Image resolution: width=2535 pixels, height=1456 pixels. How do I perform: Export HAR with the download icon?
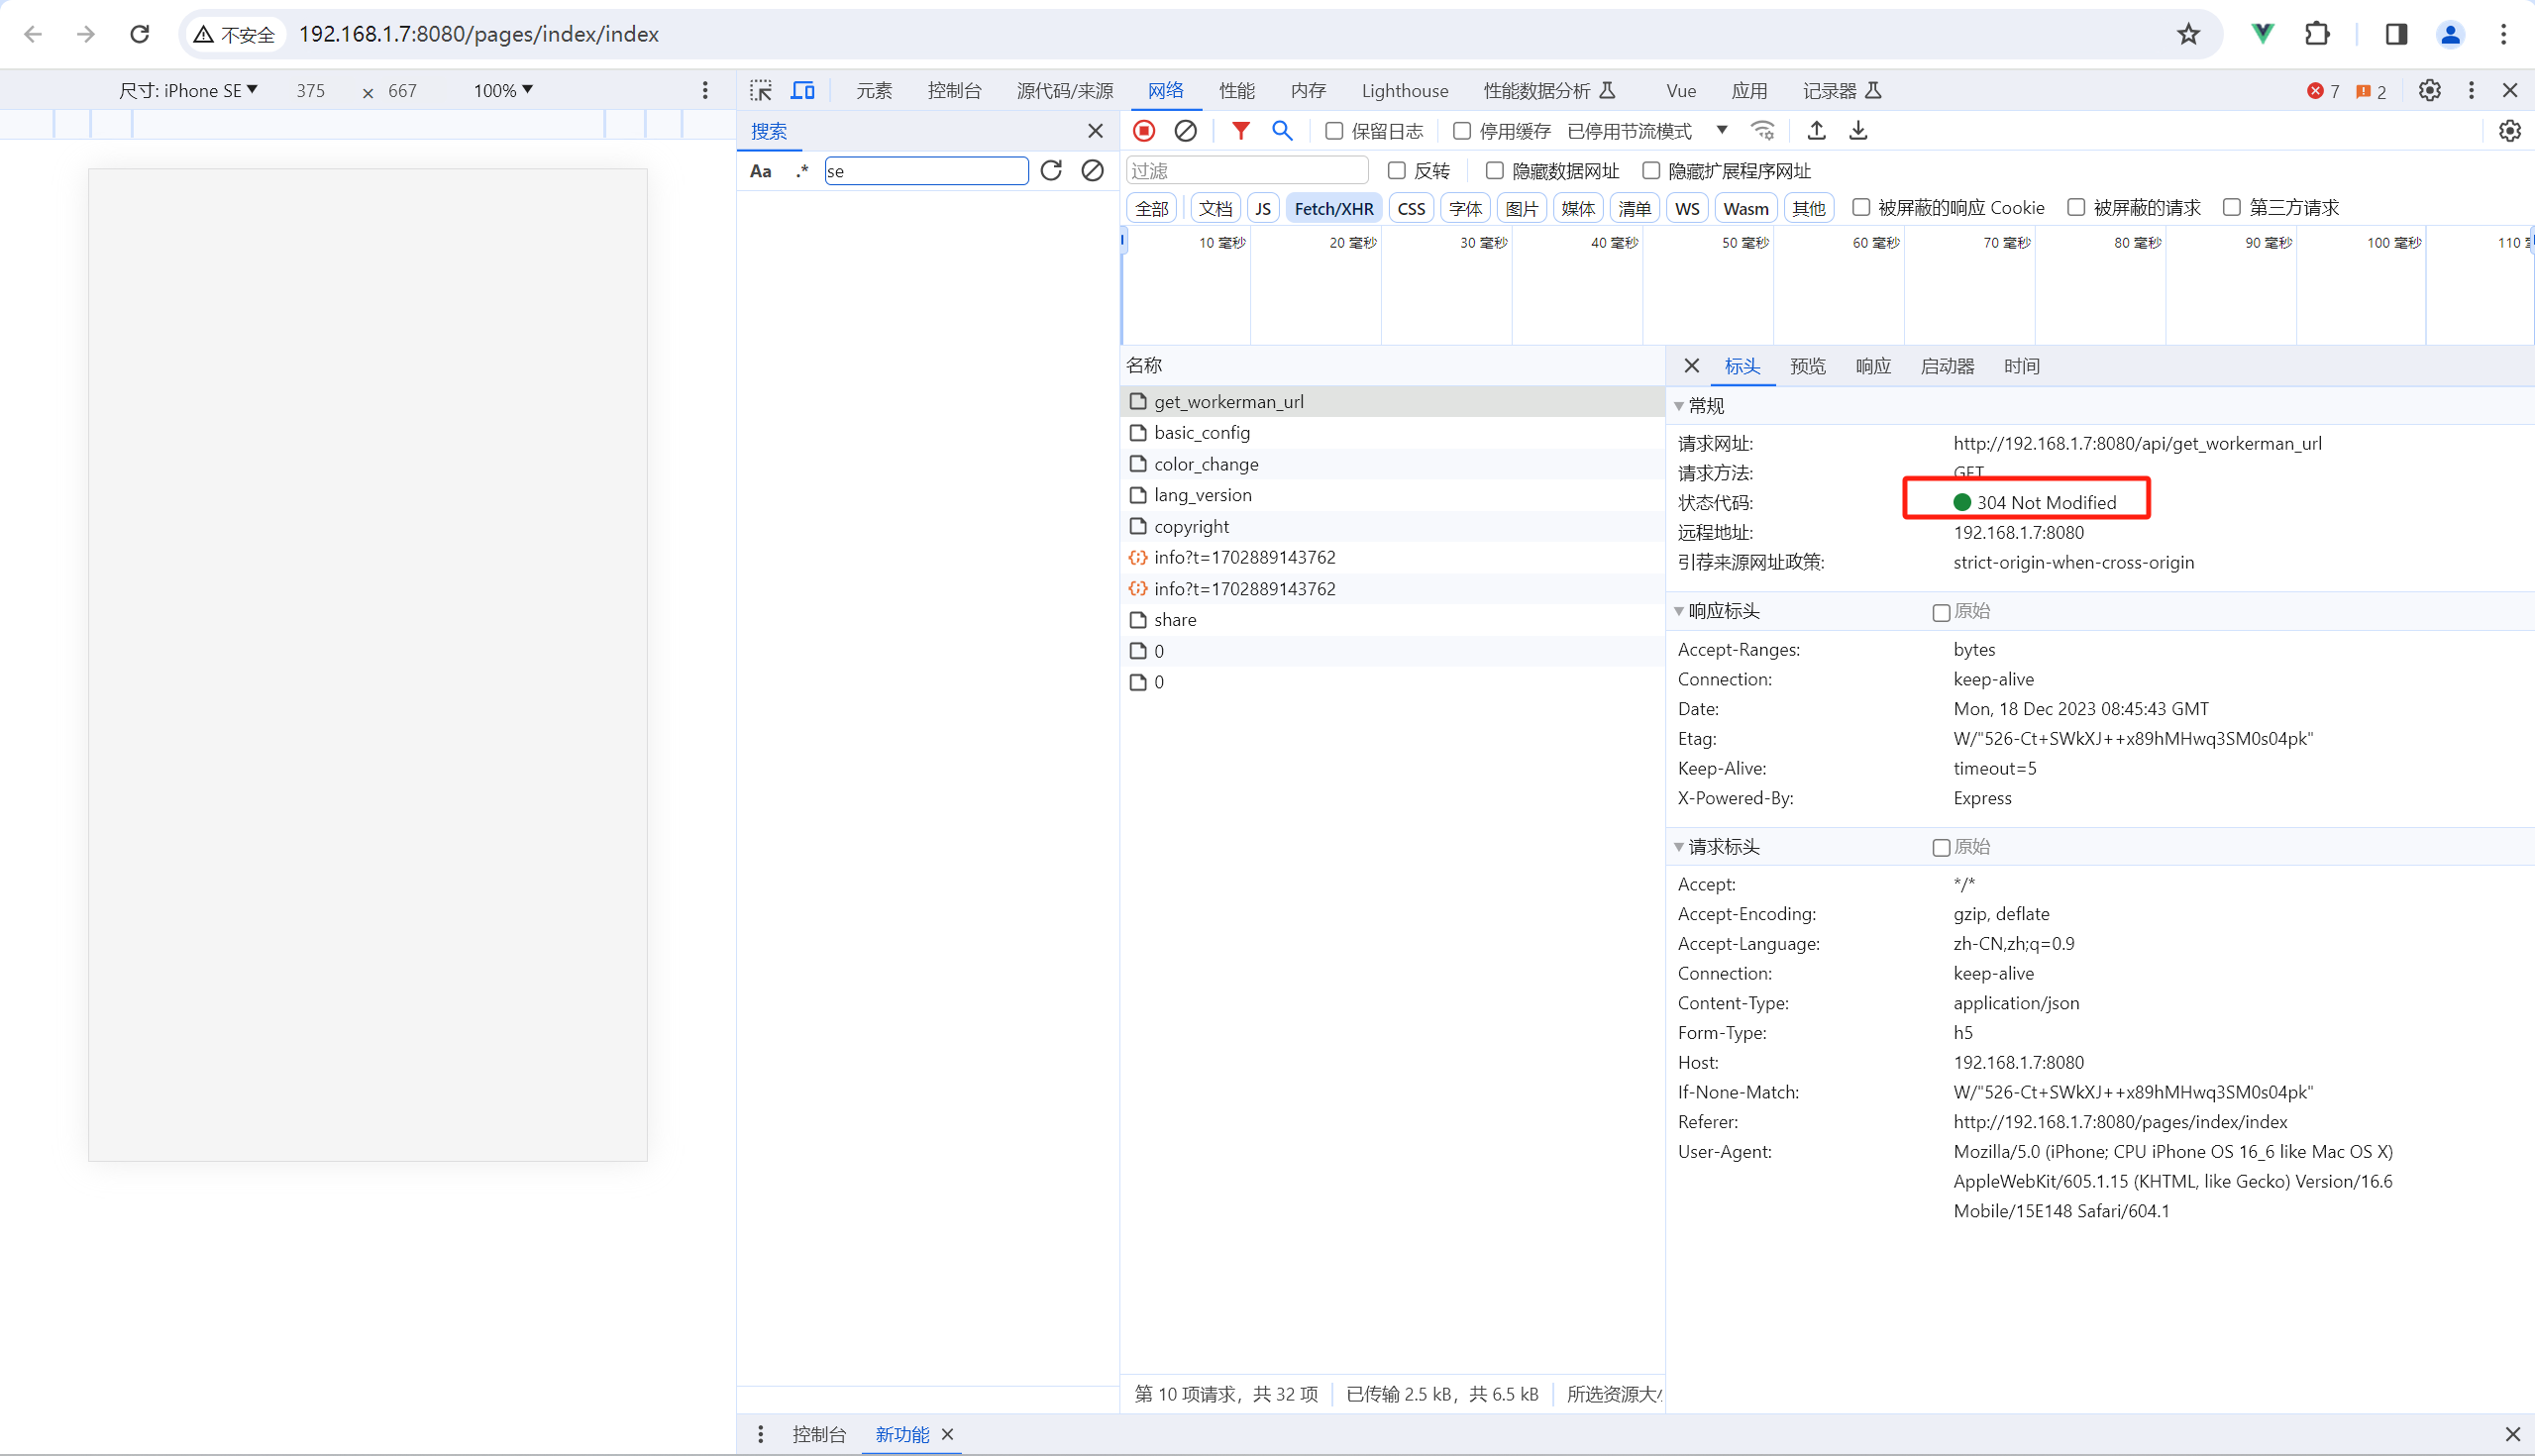(x=1858, y=131)
